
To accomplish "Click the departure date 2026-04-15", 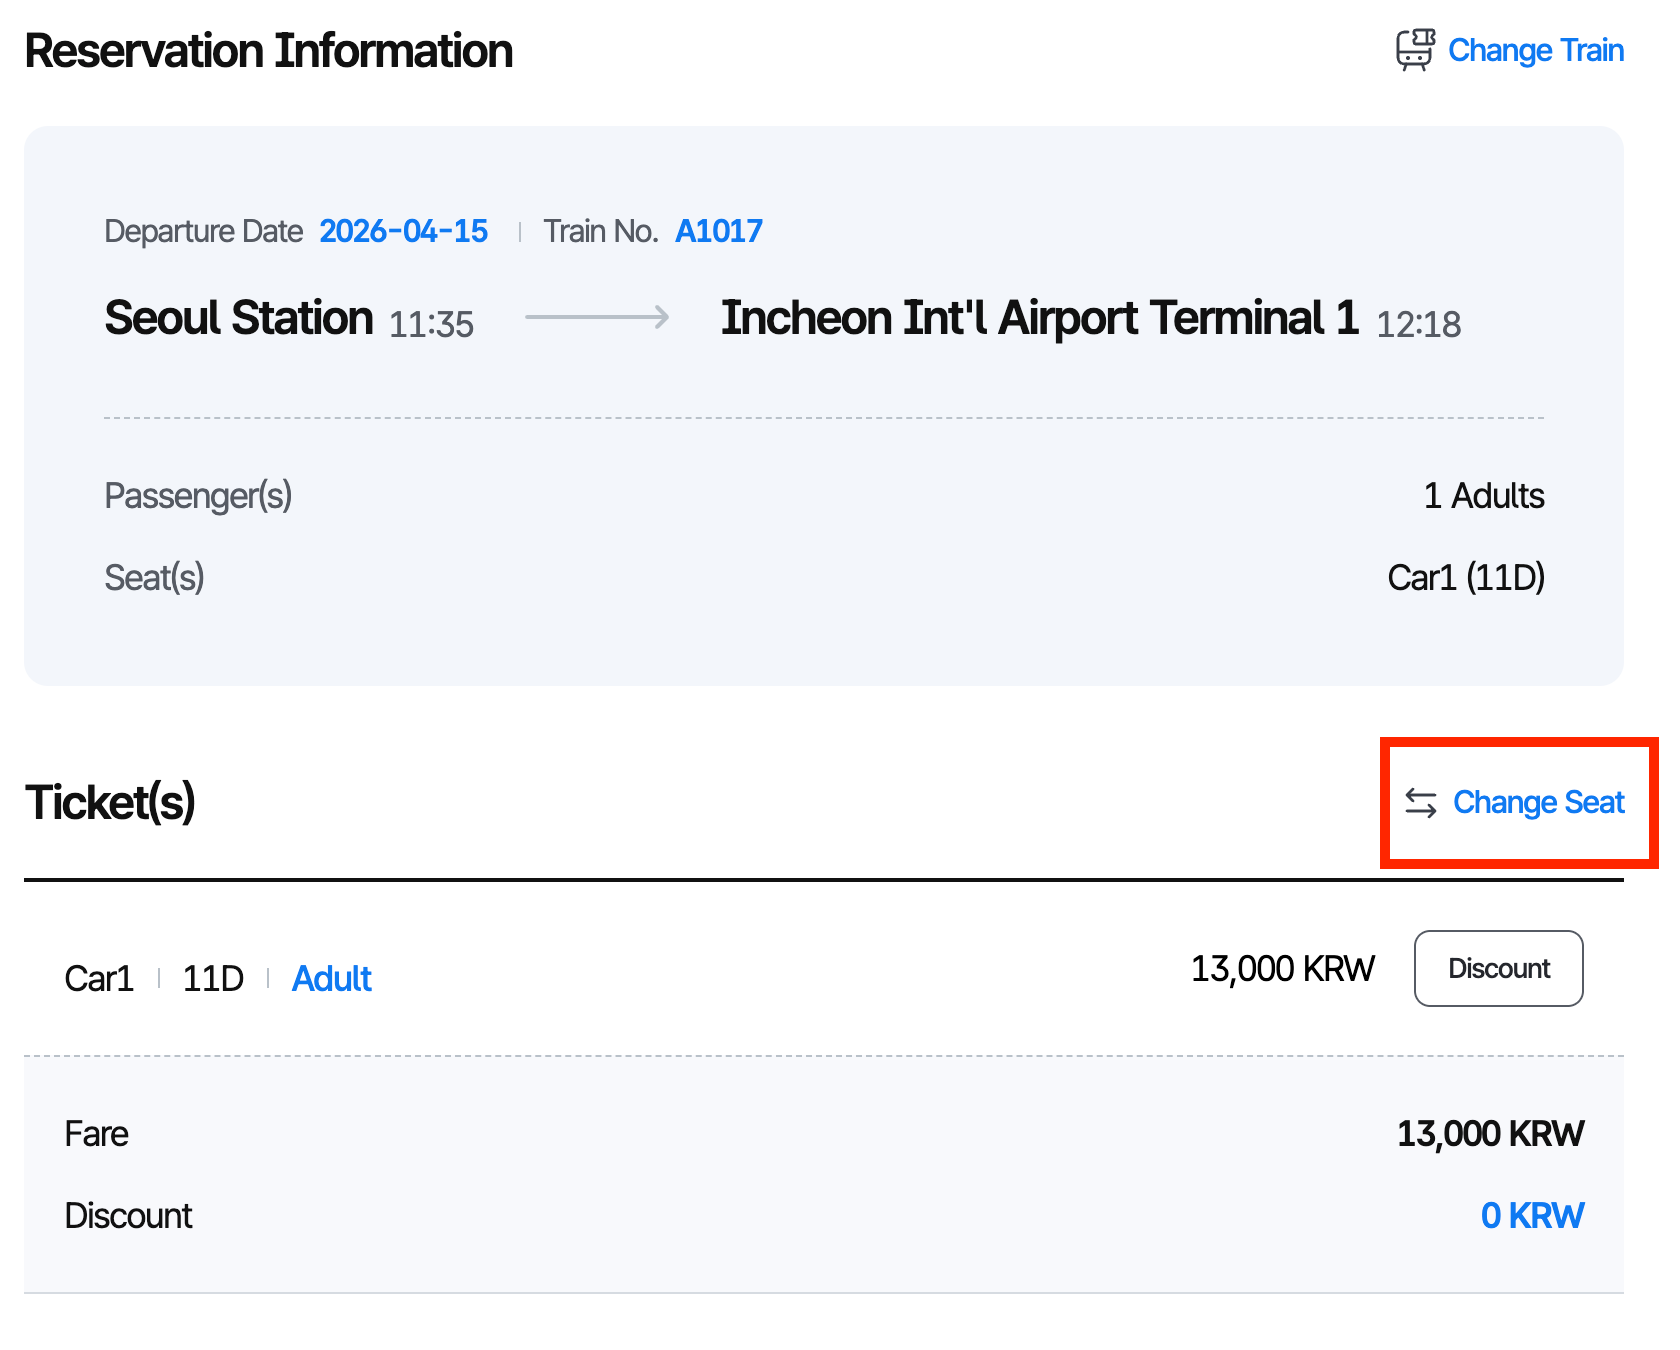I will click(x=403, y=230).
